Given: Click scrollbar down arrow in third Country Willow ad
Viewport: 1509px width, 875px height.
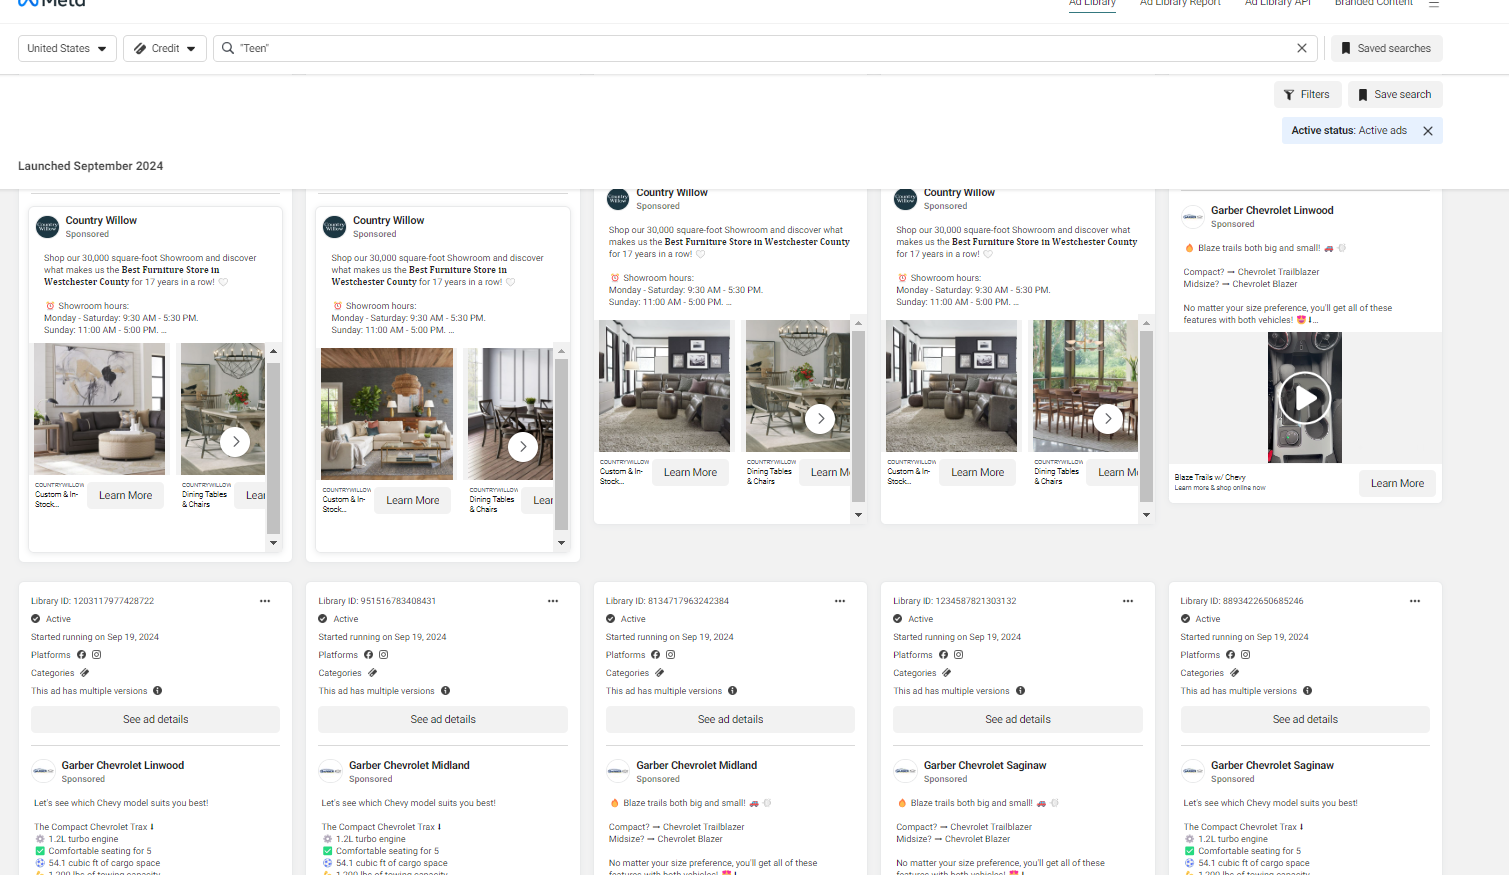Looking at the screenshot, I should 858,515.
